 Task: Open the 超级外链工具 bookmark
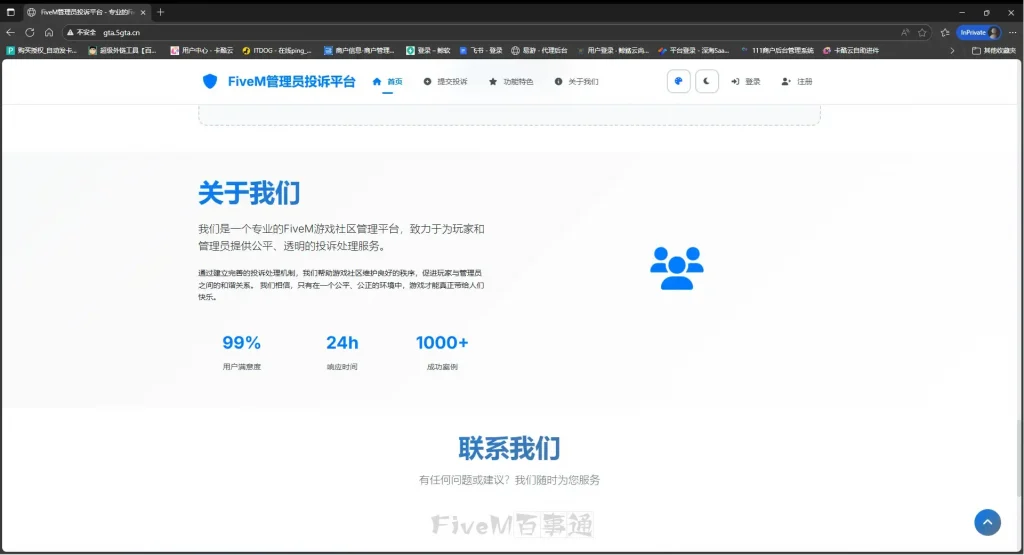(122, 50)
